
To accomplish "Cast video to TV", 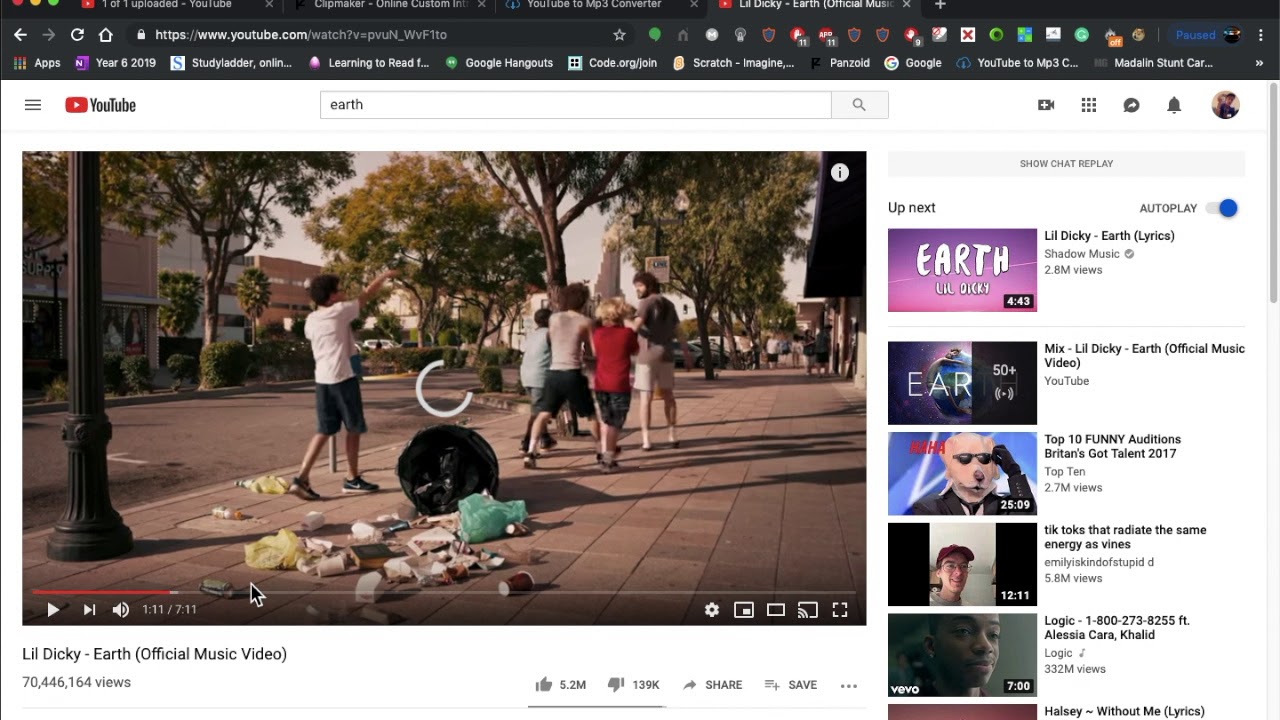I will pyautogui.click(x=808, y=609).
